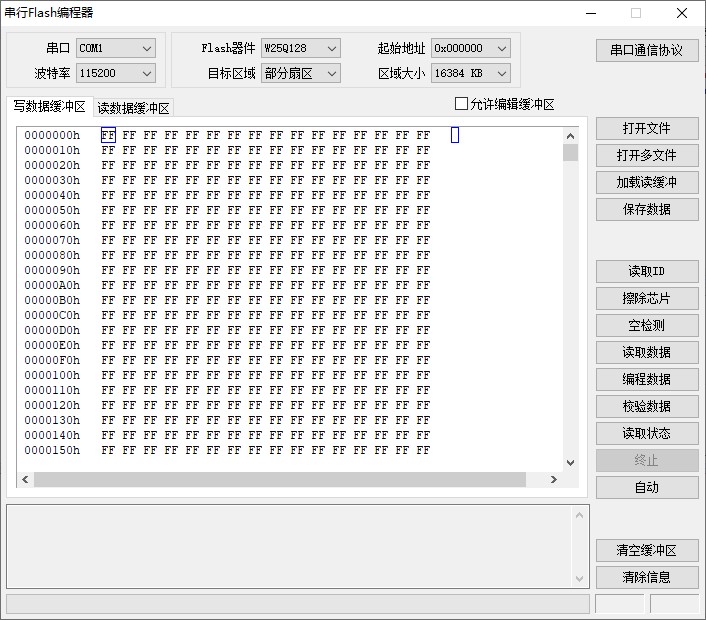Click the 读取状态 button

[647, 434]
